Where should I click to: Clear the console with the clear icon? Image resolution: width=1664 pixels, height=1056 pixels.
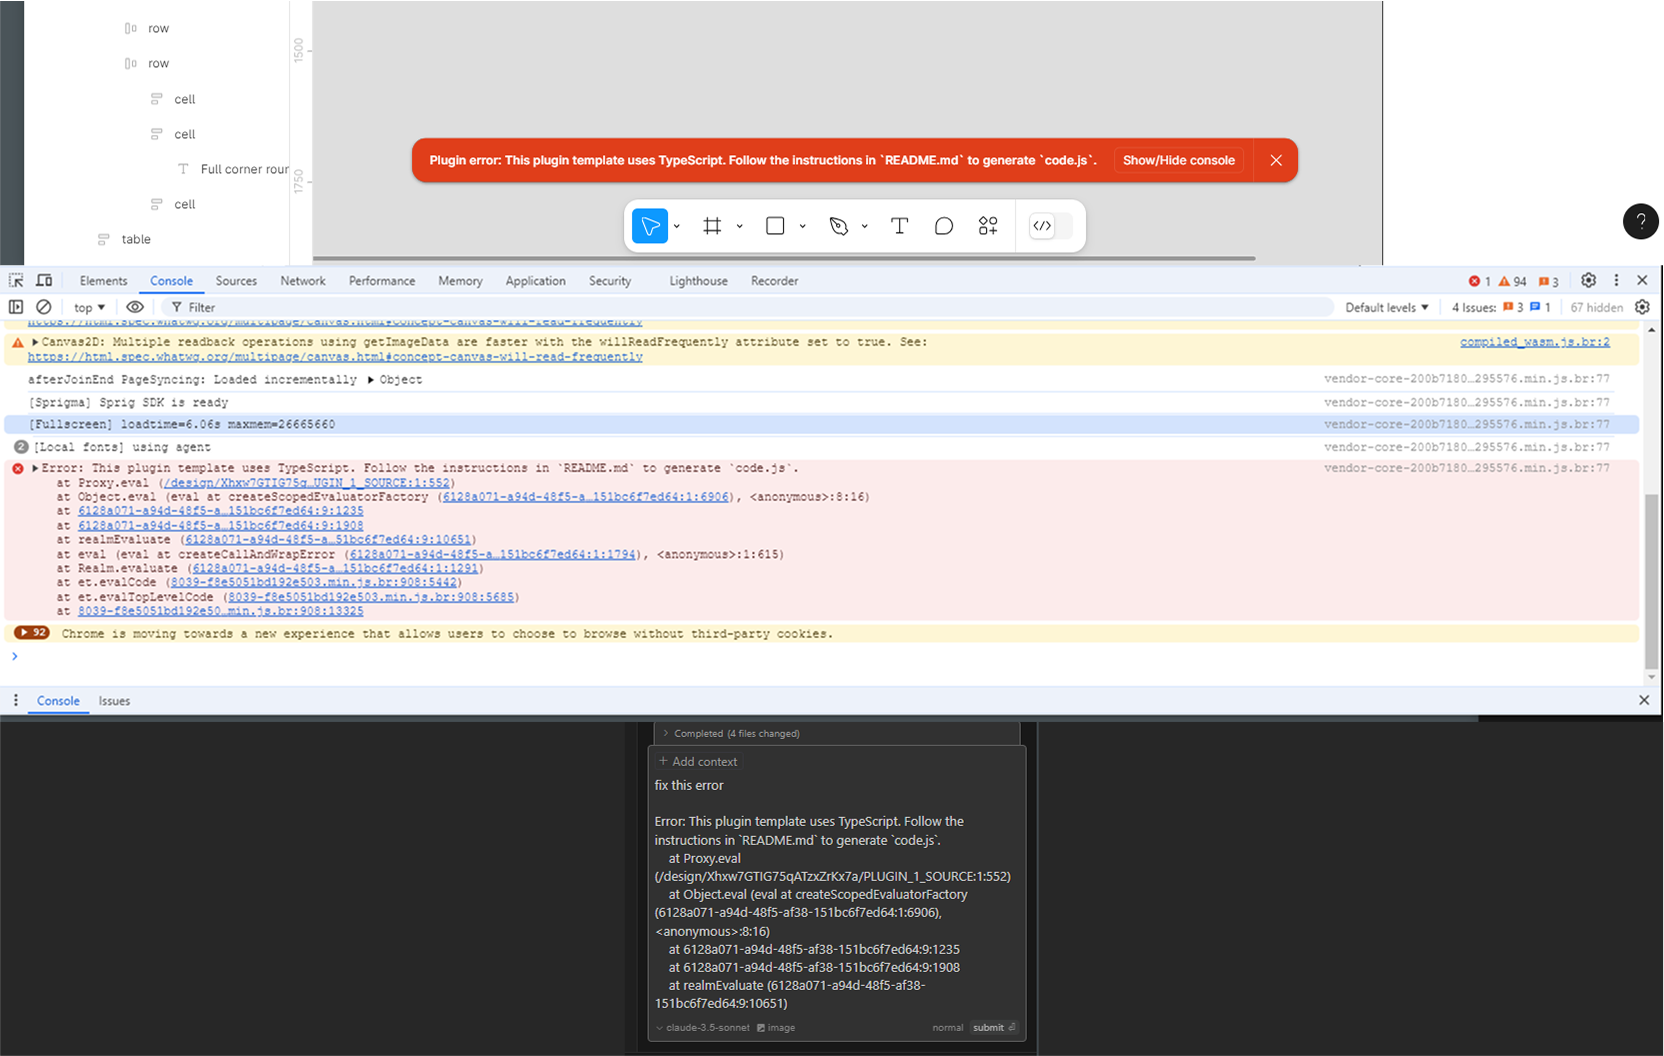[x=44, y=307]
